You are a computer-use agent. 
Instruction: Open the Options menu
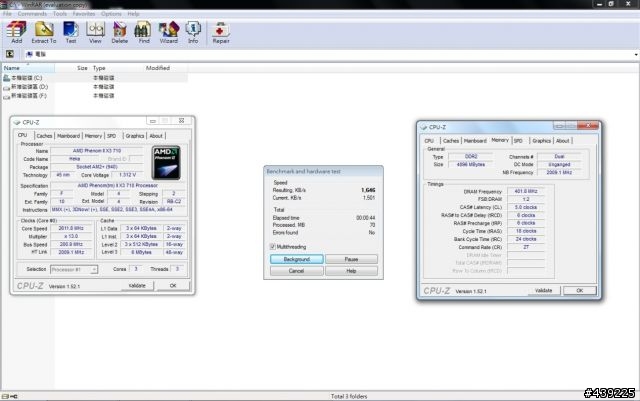click(111, 13)
